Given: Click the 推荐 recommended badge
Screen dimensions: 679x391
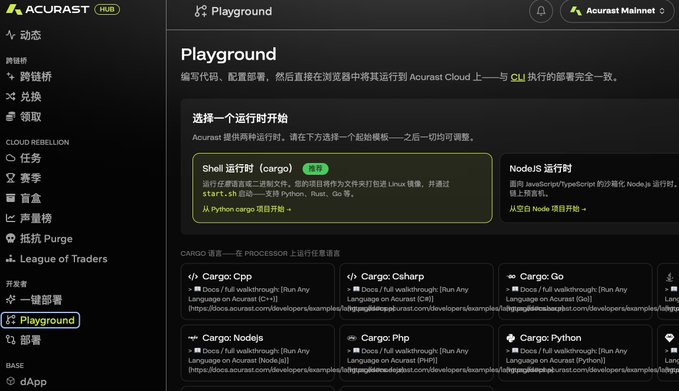Looking at the screenshot, I should (315, 169).
